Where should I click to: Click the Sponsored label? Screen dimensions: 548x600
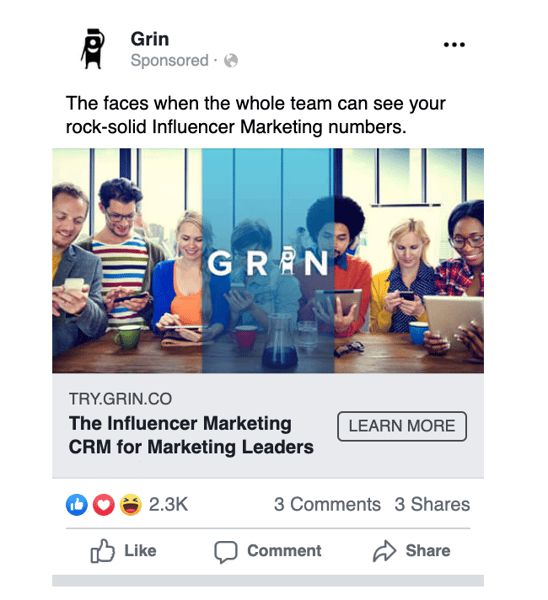tap(170, 60)
